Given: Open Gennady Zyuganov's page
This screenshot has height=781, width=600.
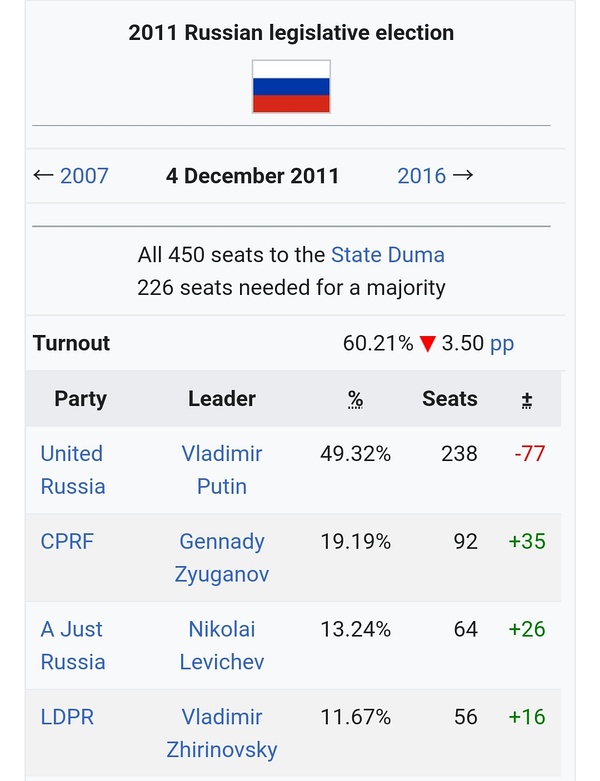Looking at the screenshot, I should (222, 558).
